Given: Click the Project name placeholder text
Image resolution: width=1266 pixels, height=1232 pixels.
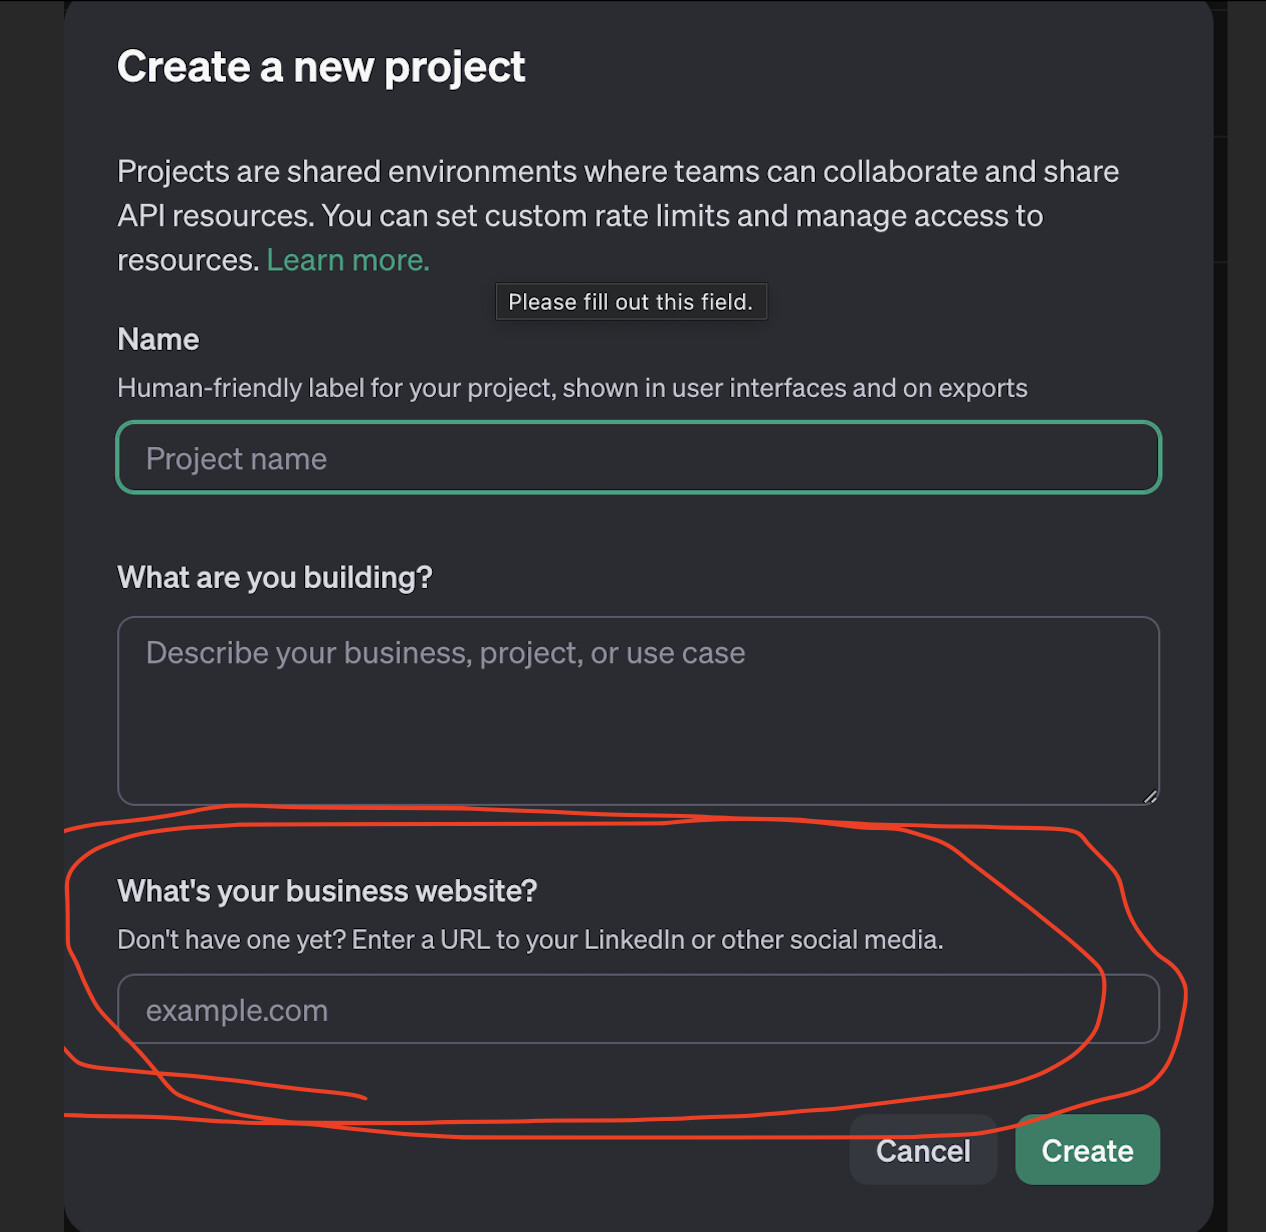Looking at the screenshot, I should (236, 457).
